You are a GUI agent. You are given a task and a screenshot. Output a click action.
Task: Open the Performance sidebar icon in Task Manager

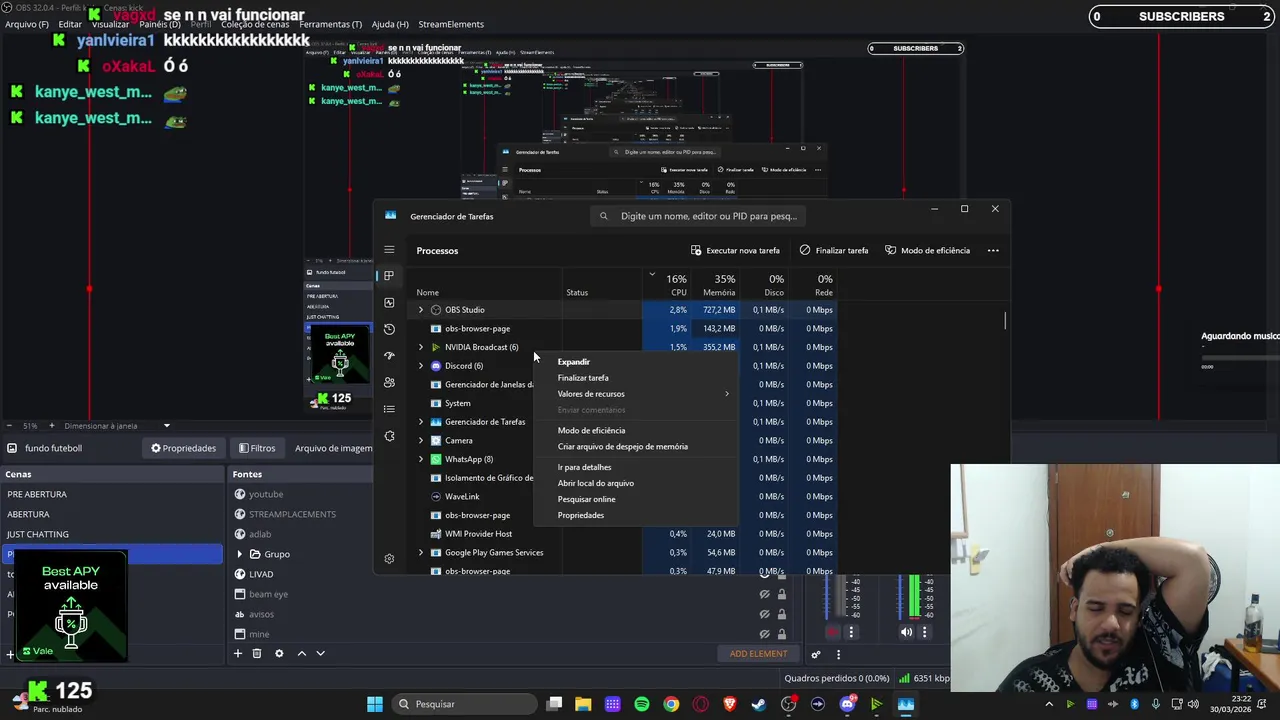[x=389, y=303]
